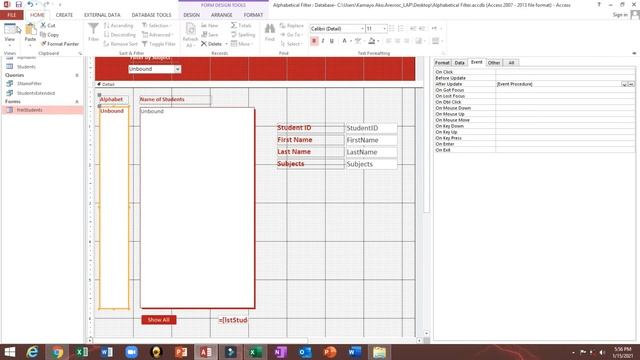Select the FirstName text box on the form
640x360 pixels.
371,140
